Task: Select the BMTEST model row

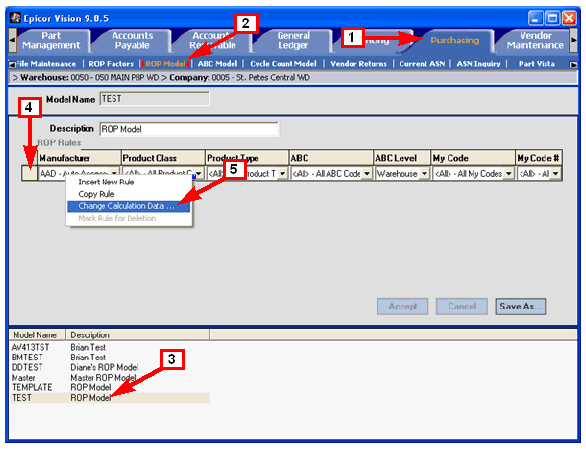Action: tap(110, 358)
